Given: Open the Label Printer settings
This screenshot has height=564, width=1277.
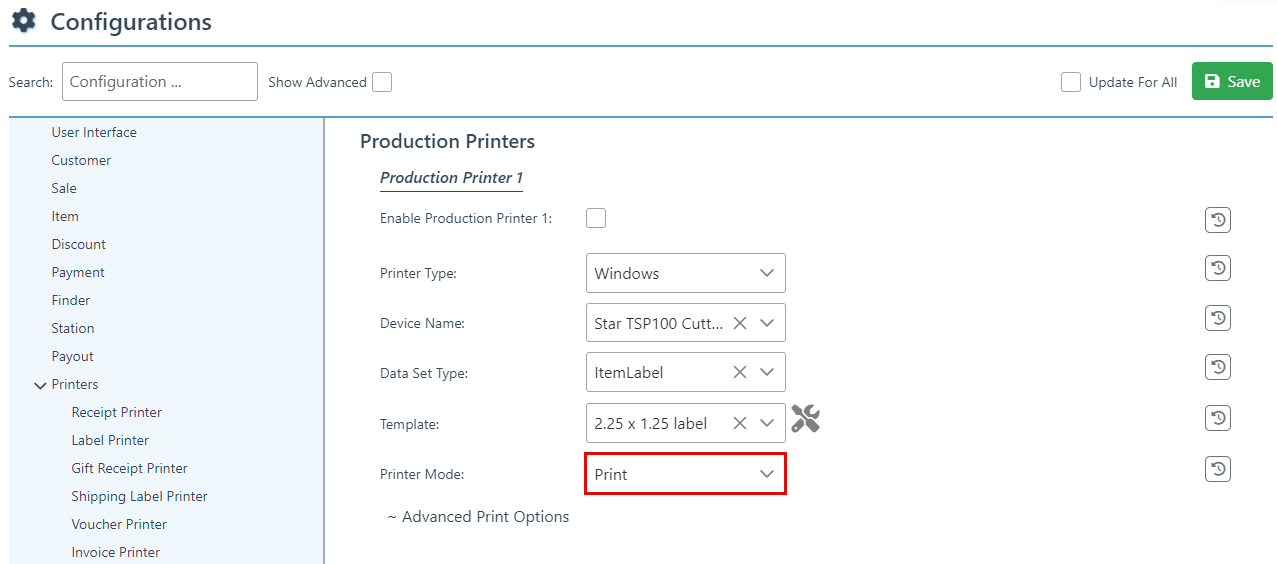Looking at the screenshot, I should (110, 440).
